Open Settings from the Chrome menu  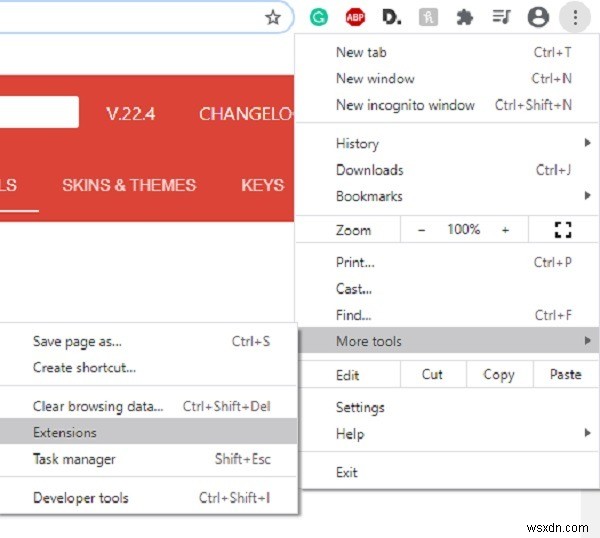(448, 407)
